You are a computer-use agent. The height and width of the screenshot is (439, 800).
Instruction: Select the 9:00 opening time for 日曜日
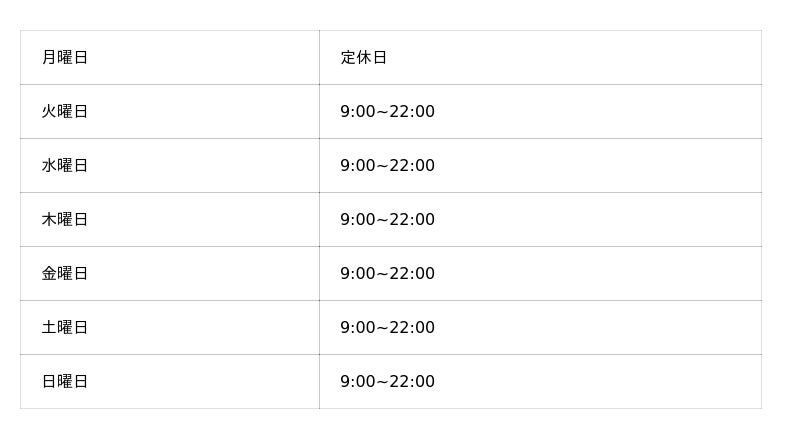(x=357, y=382)
